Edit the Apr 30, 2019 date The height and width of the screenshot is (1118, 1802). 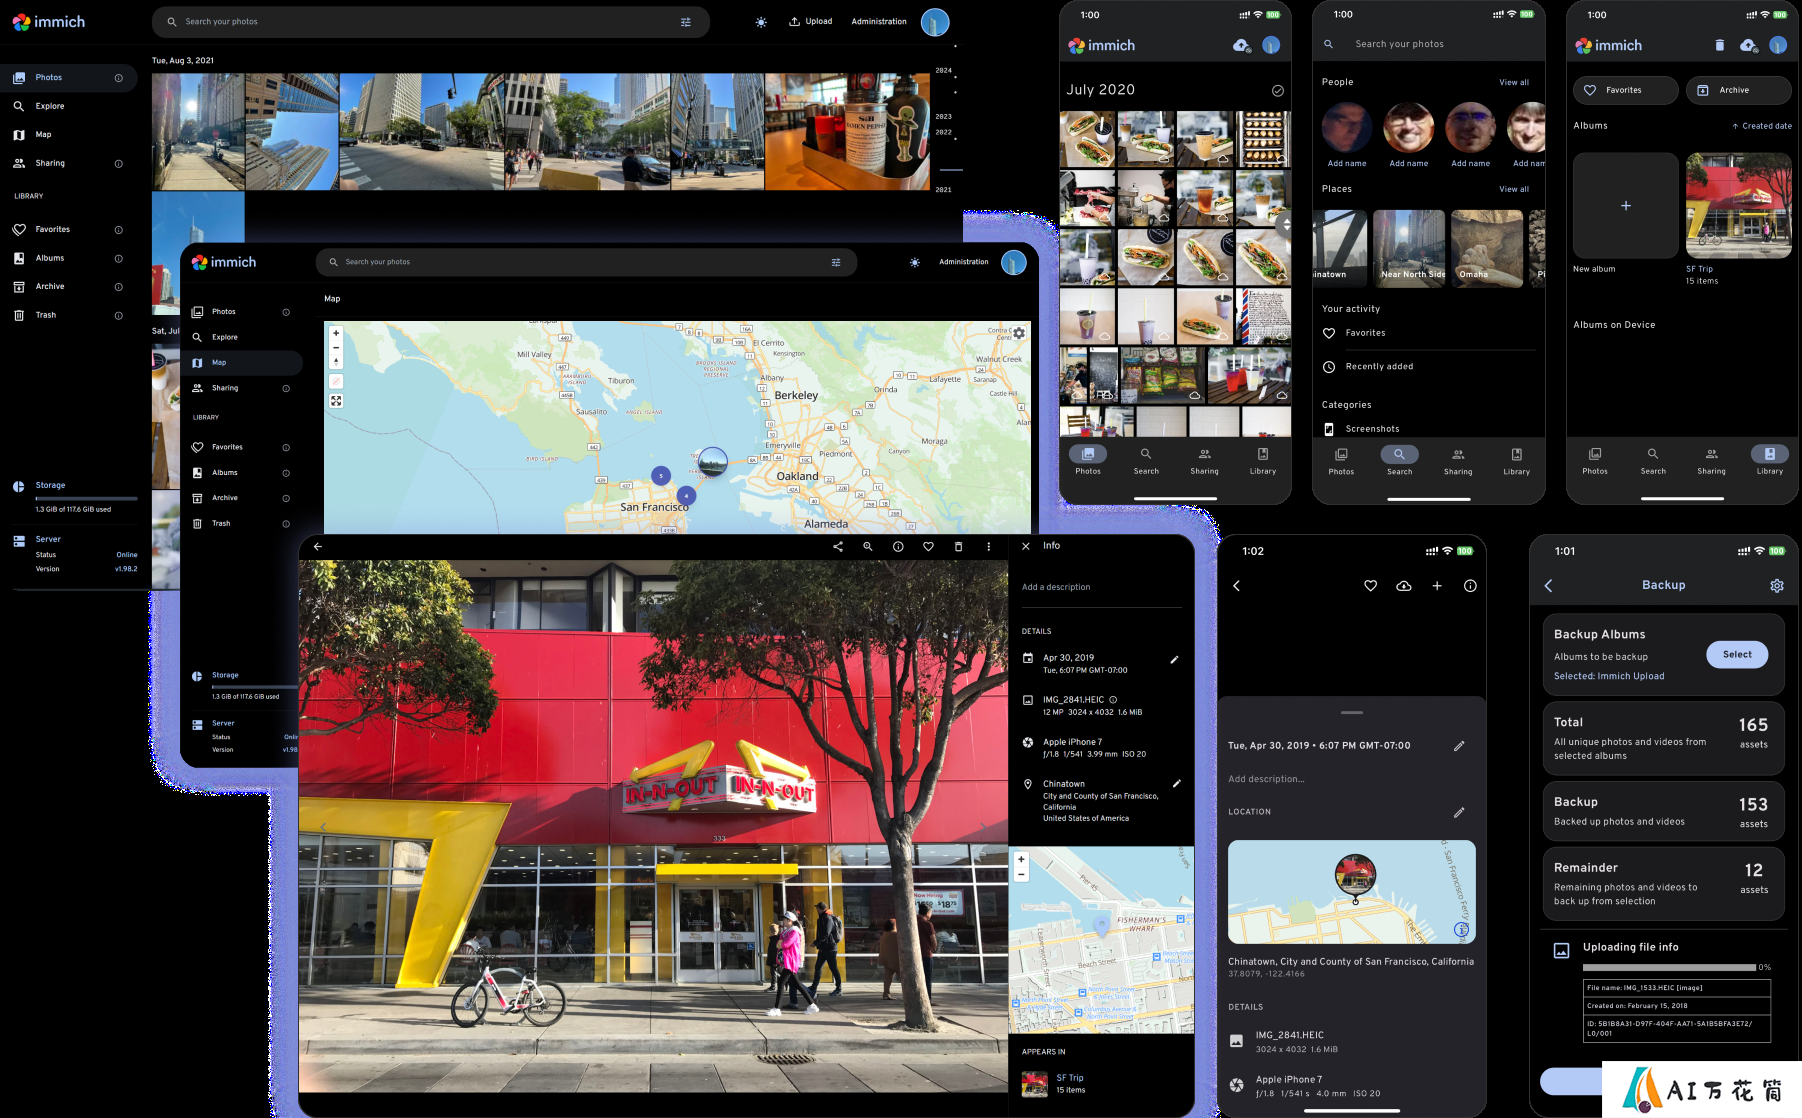[1175, 660]
